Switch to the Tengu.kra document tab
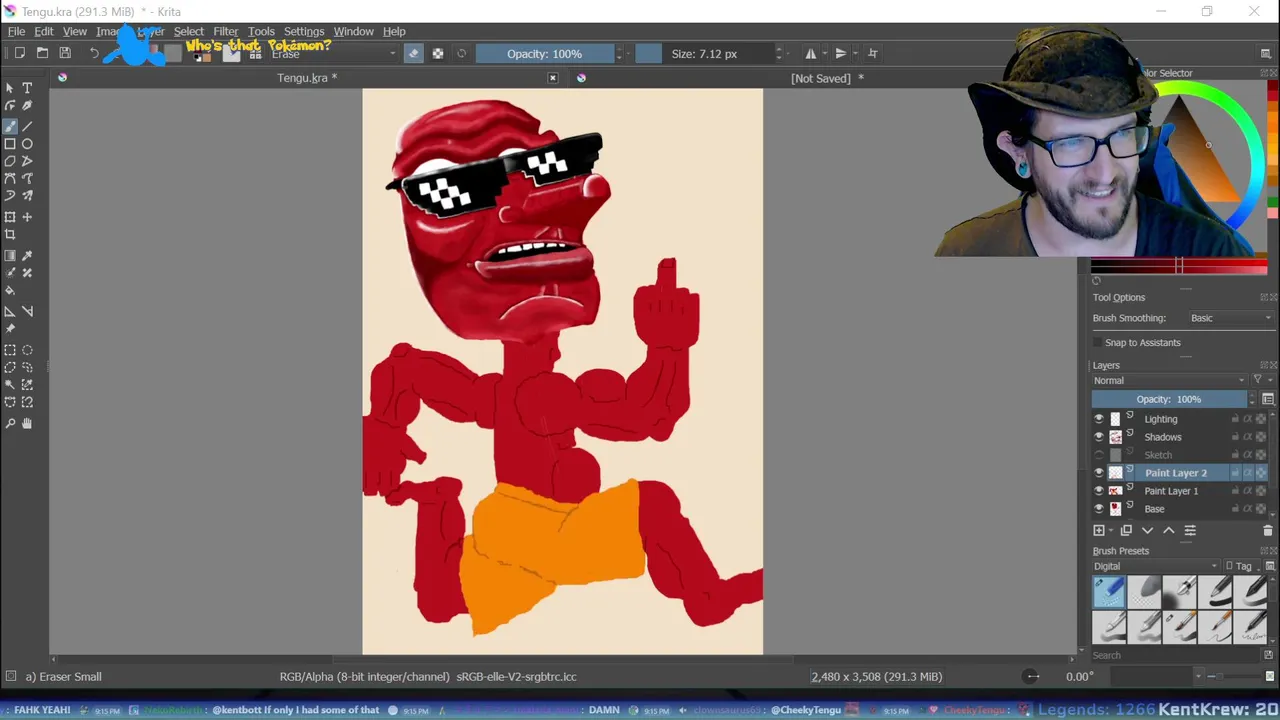Viewport: 1280px width, 720px height. point(307,78)
